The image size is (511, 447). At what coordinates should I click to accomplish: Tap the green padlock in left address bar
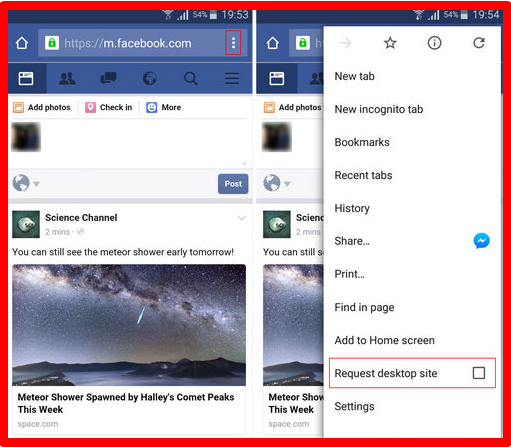pos(52,43)
